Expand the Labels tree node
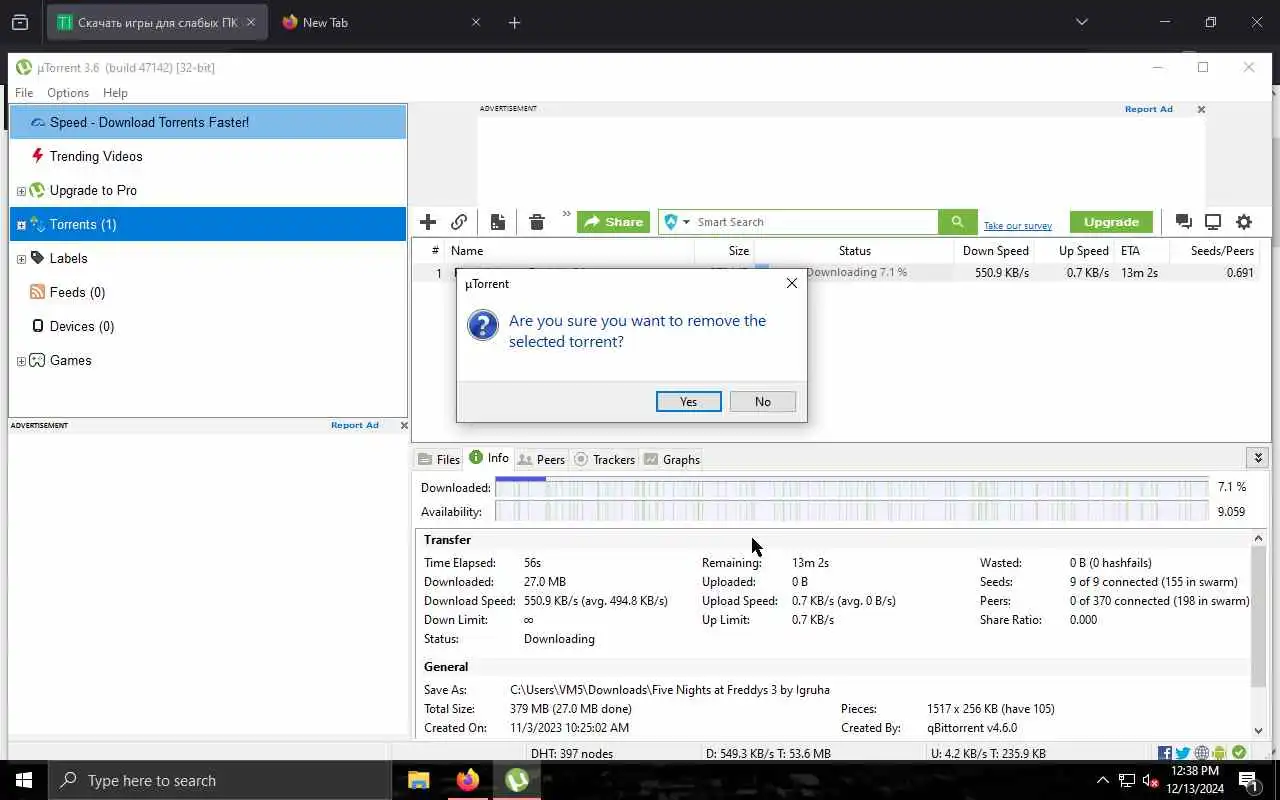1280x800 pixels. (21, 259)
